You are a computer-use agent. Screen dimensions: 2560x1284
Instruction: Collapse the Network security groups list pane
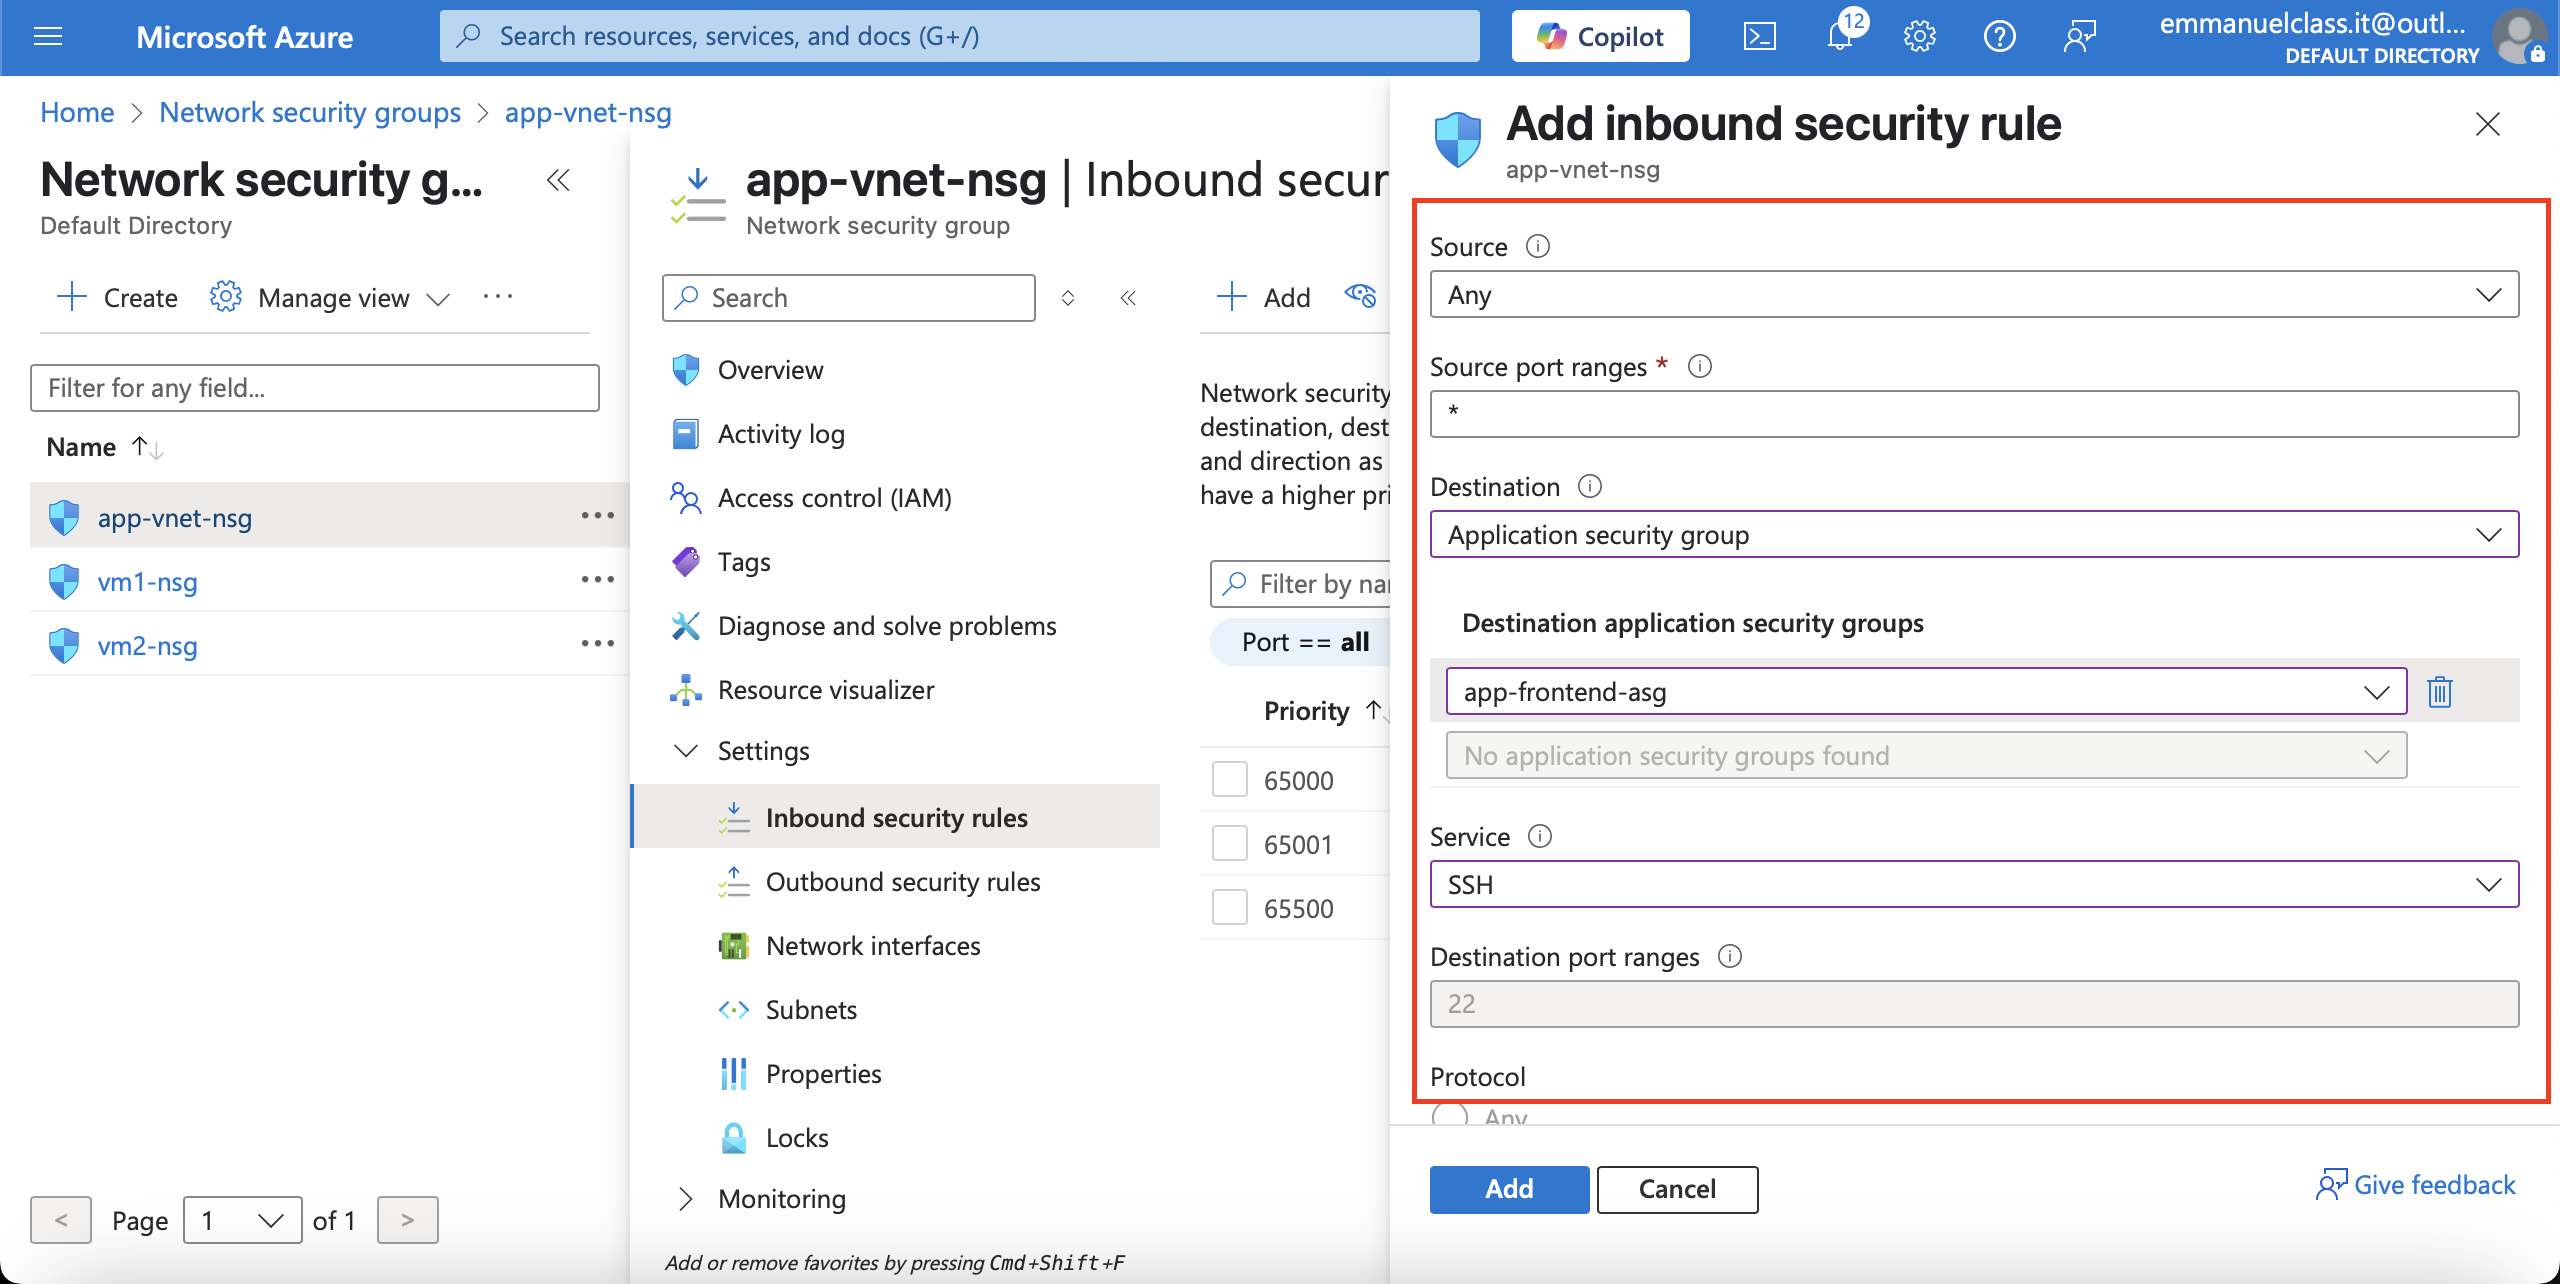(x=558, y=180)
